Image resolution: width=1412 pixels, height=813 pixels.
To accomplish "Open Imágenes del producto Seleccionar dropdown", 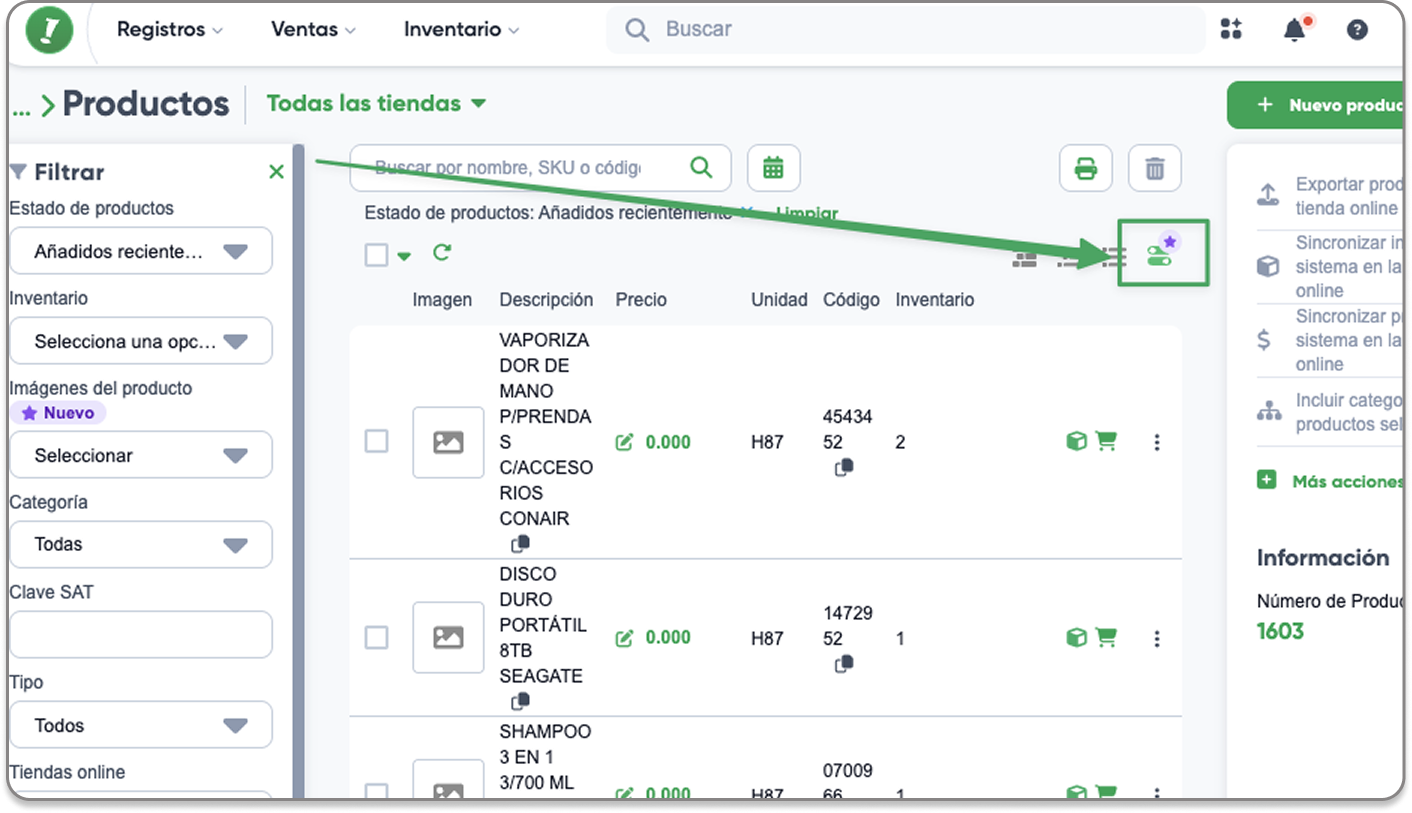I will pos(141,455).
